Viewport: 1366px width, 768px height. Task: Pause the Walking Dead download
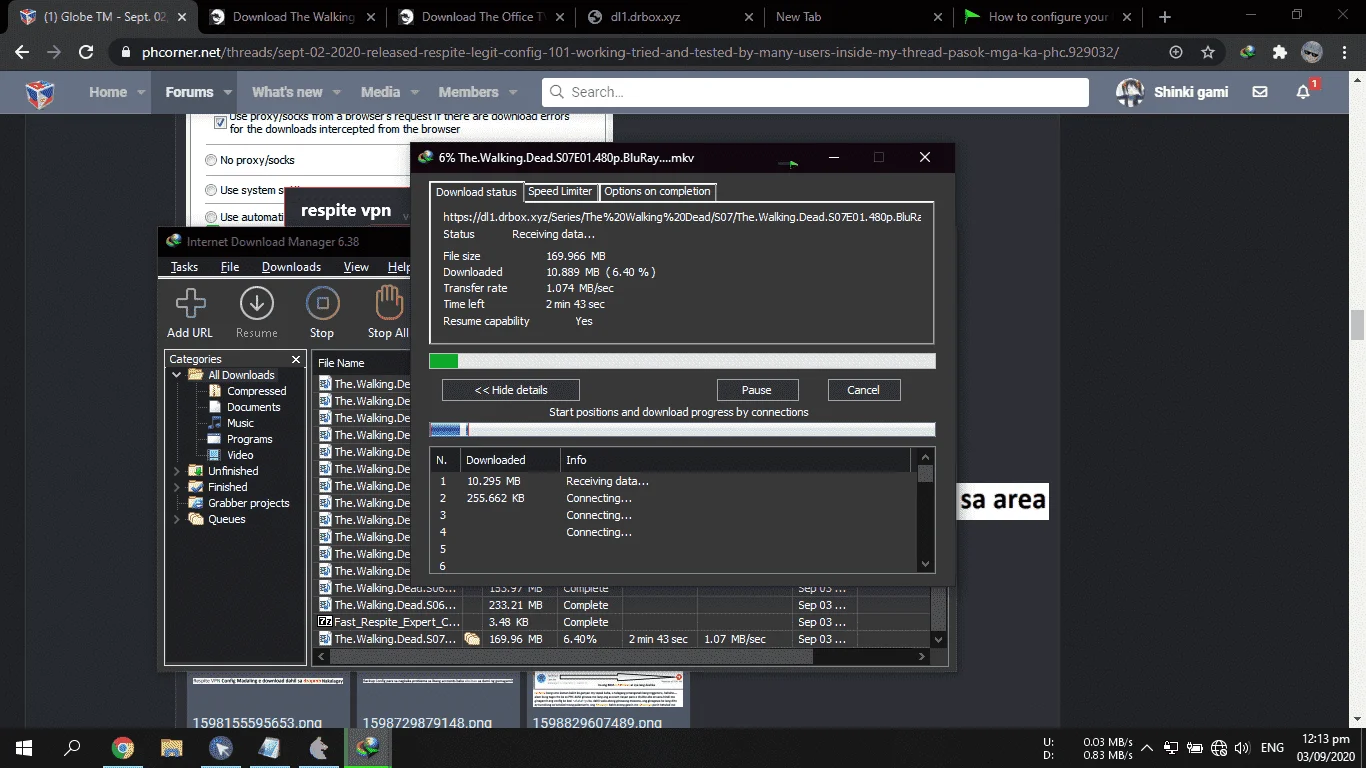757,390
